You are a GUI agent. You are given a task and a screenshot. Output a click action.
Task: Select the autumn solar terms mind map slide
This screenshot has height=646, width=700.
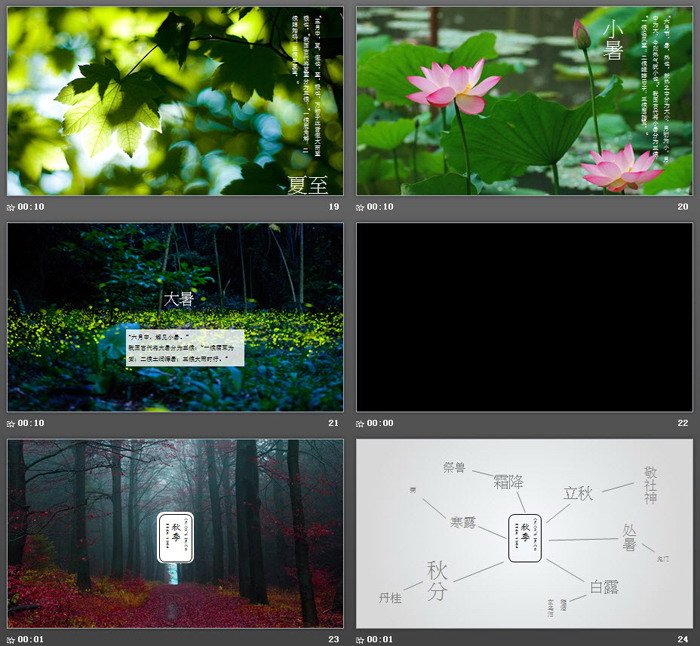point(524,533)
